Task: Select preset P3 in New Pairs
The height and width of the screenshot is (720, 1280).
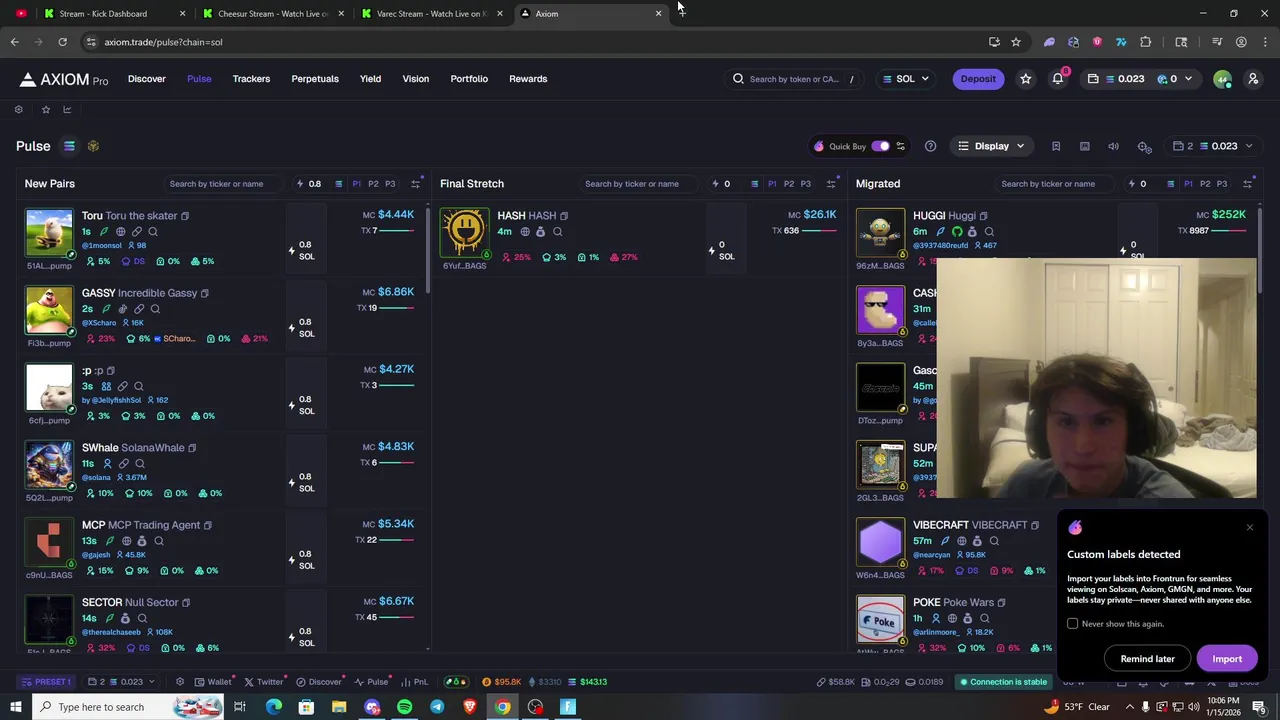Action: [x=390, y=184]
